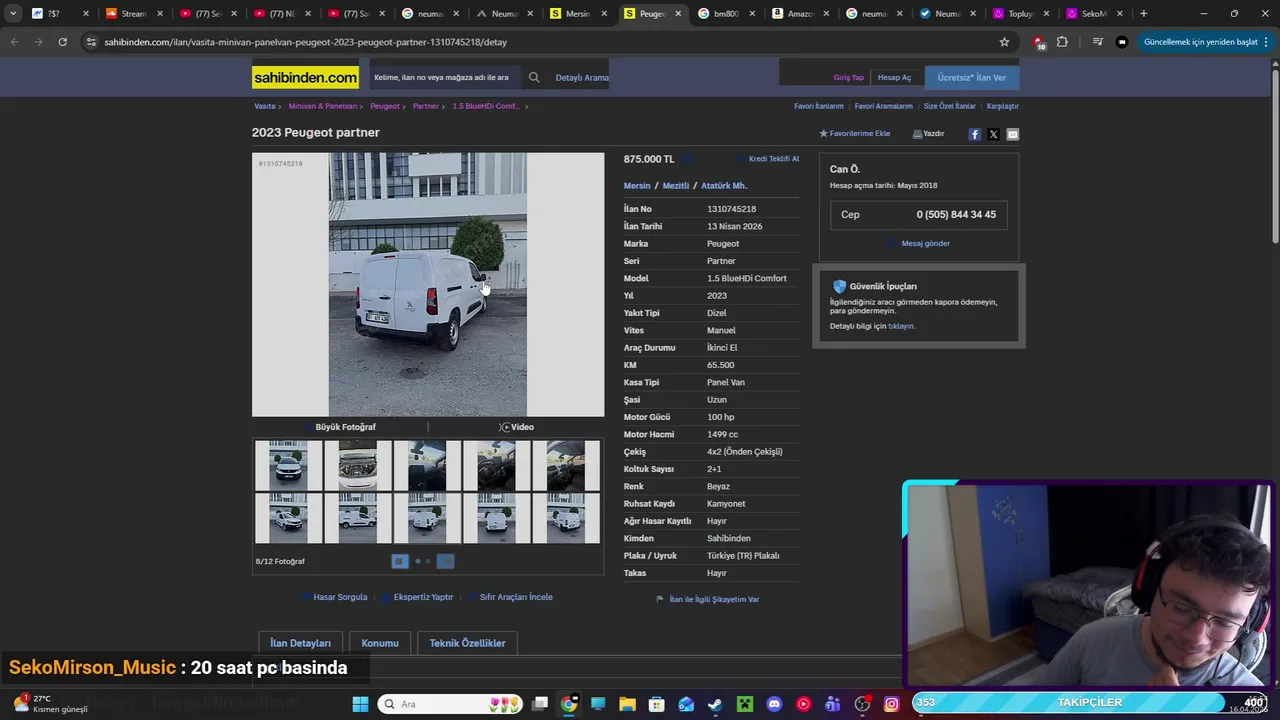
Task: Open Hasar Sorgula damage query
Action: [340, 597]
